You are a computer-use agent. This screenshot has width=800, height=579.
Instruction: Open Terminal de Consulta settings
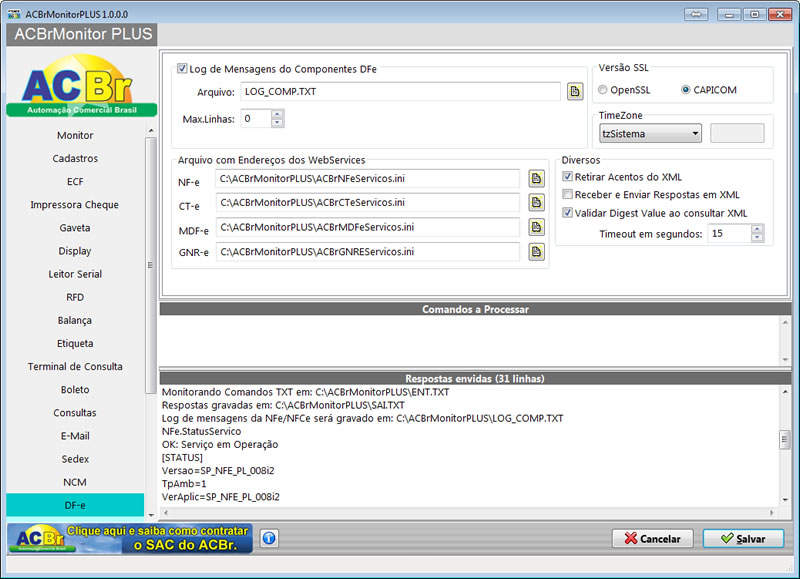[75, 366]
